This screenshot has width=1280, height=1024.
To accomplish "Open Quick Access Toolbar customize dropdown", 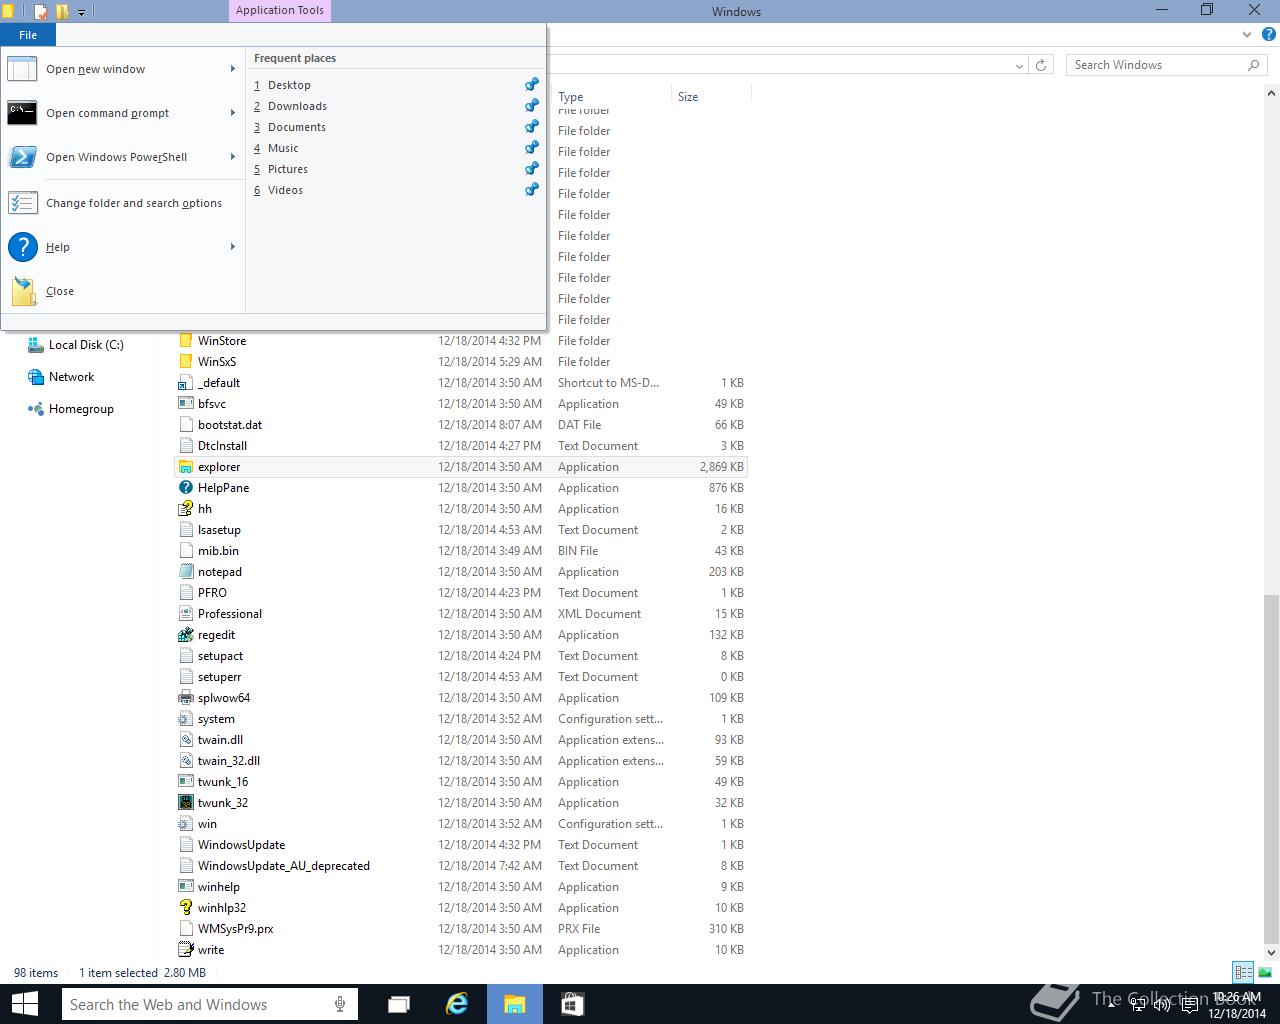I will (x=82, y=12).
